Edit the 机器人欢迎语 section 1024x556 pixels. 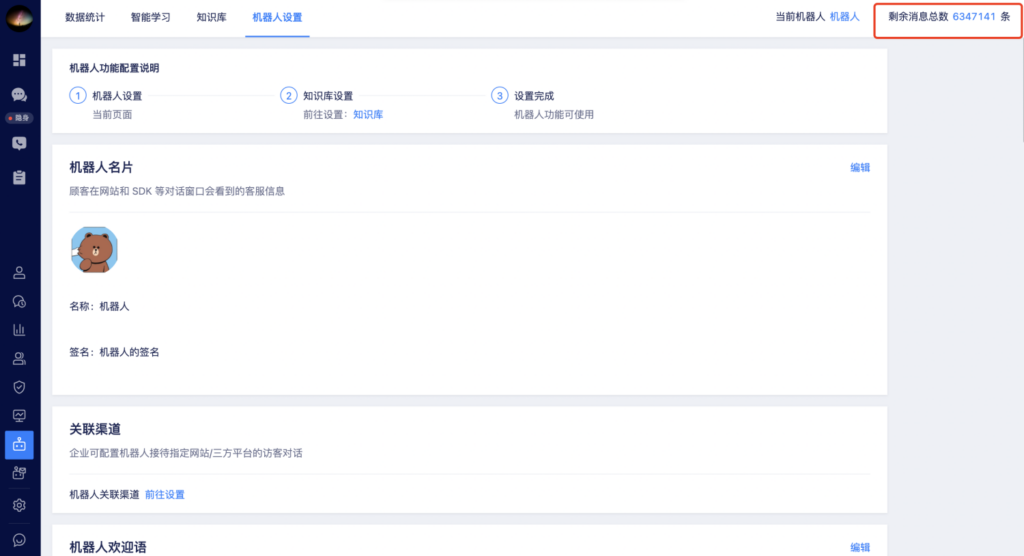coord(860,548)
